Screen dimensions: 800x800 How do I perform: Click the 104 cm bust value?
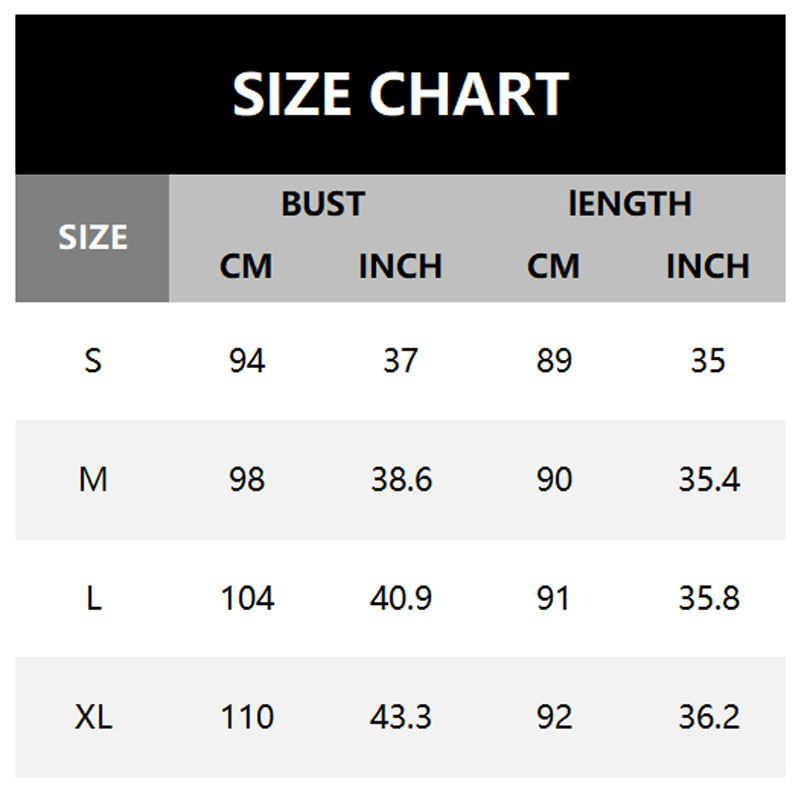(246, 599)
